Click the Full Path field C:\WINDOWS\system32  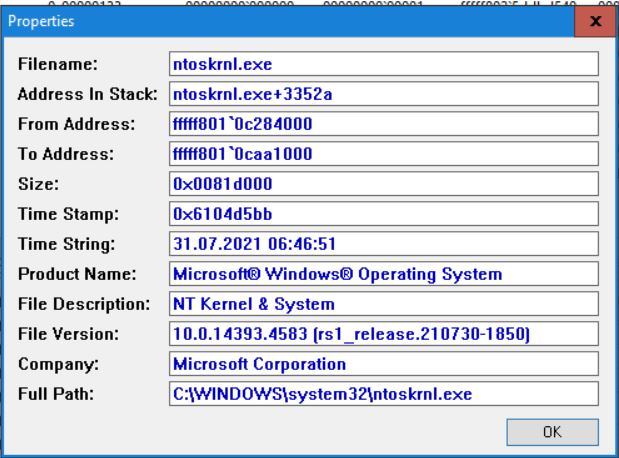coord(384,394)
